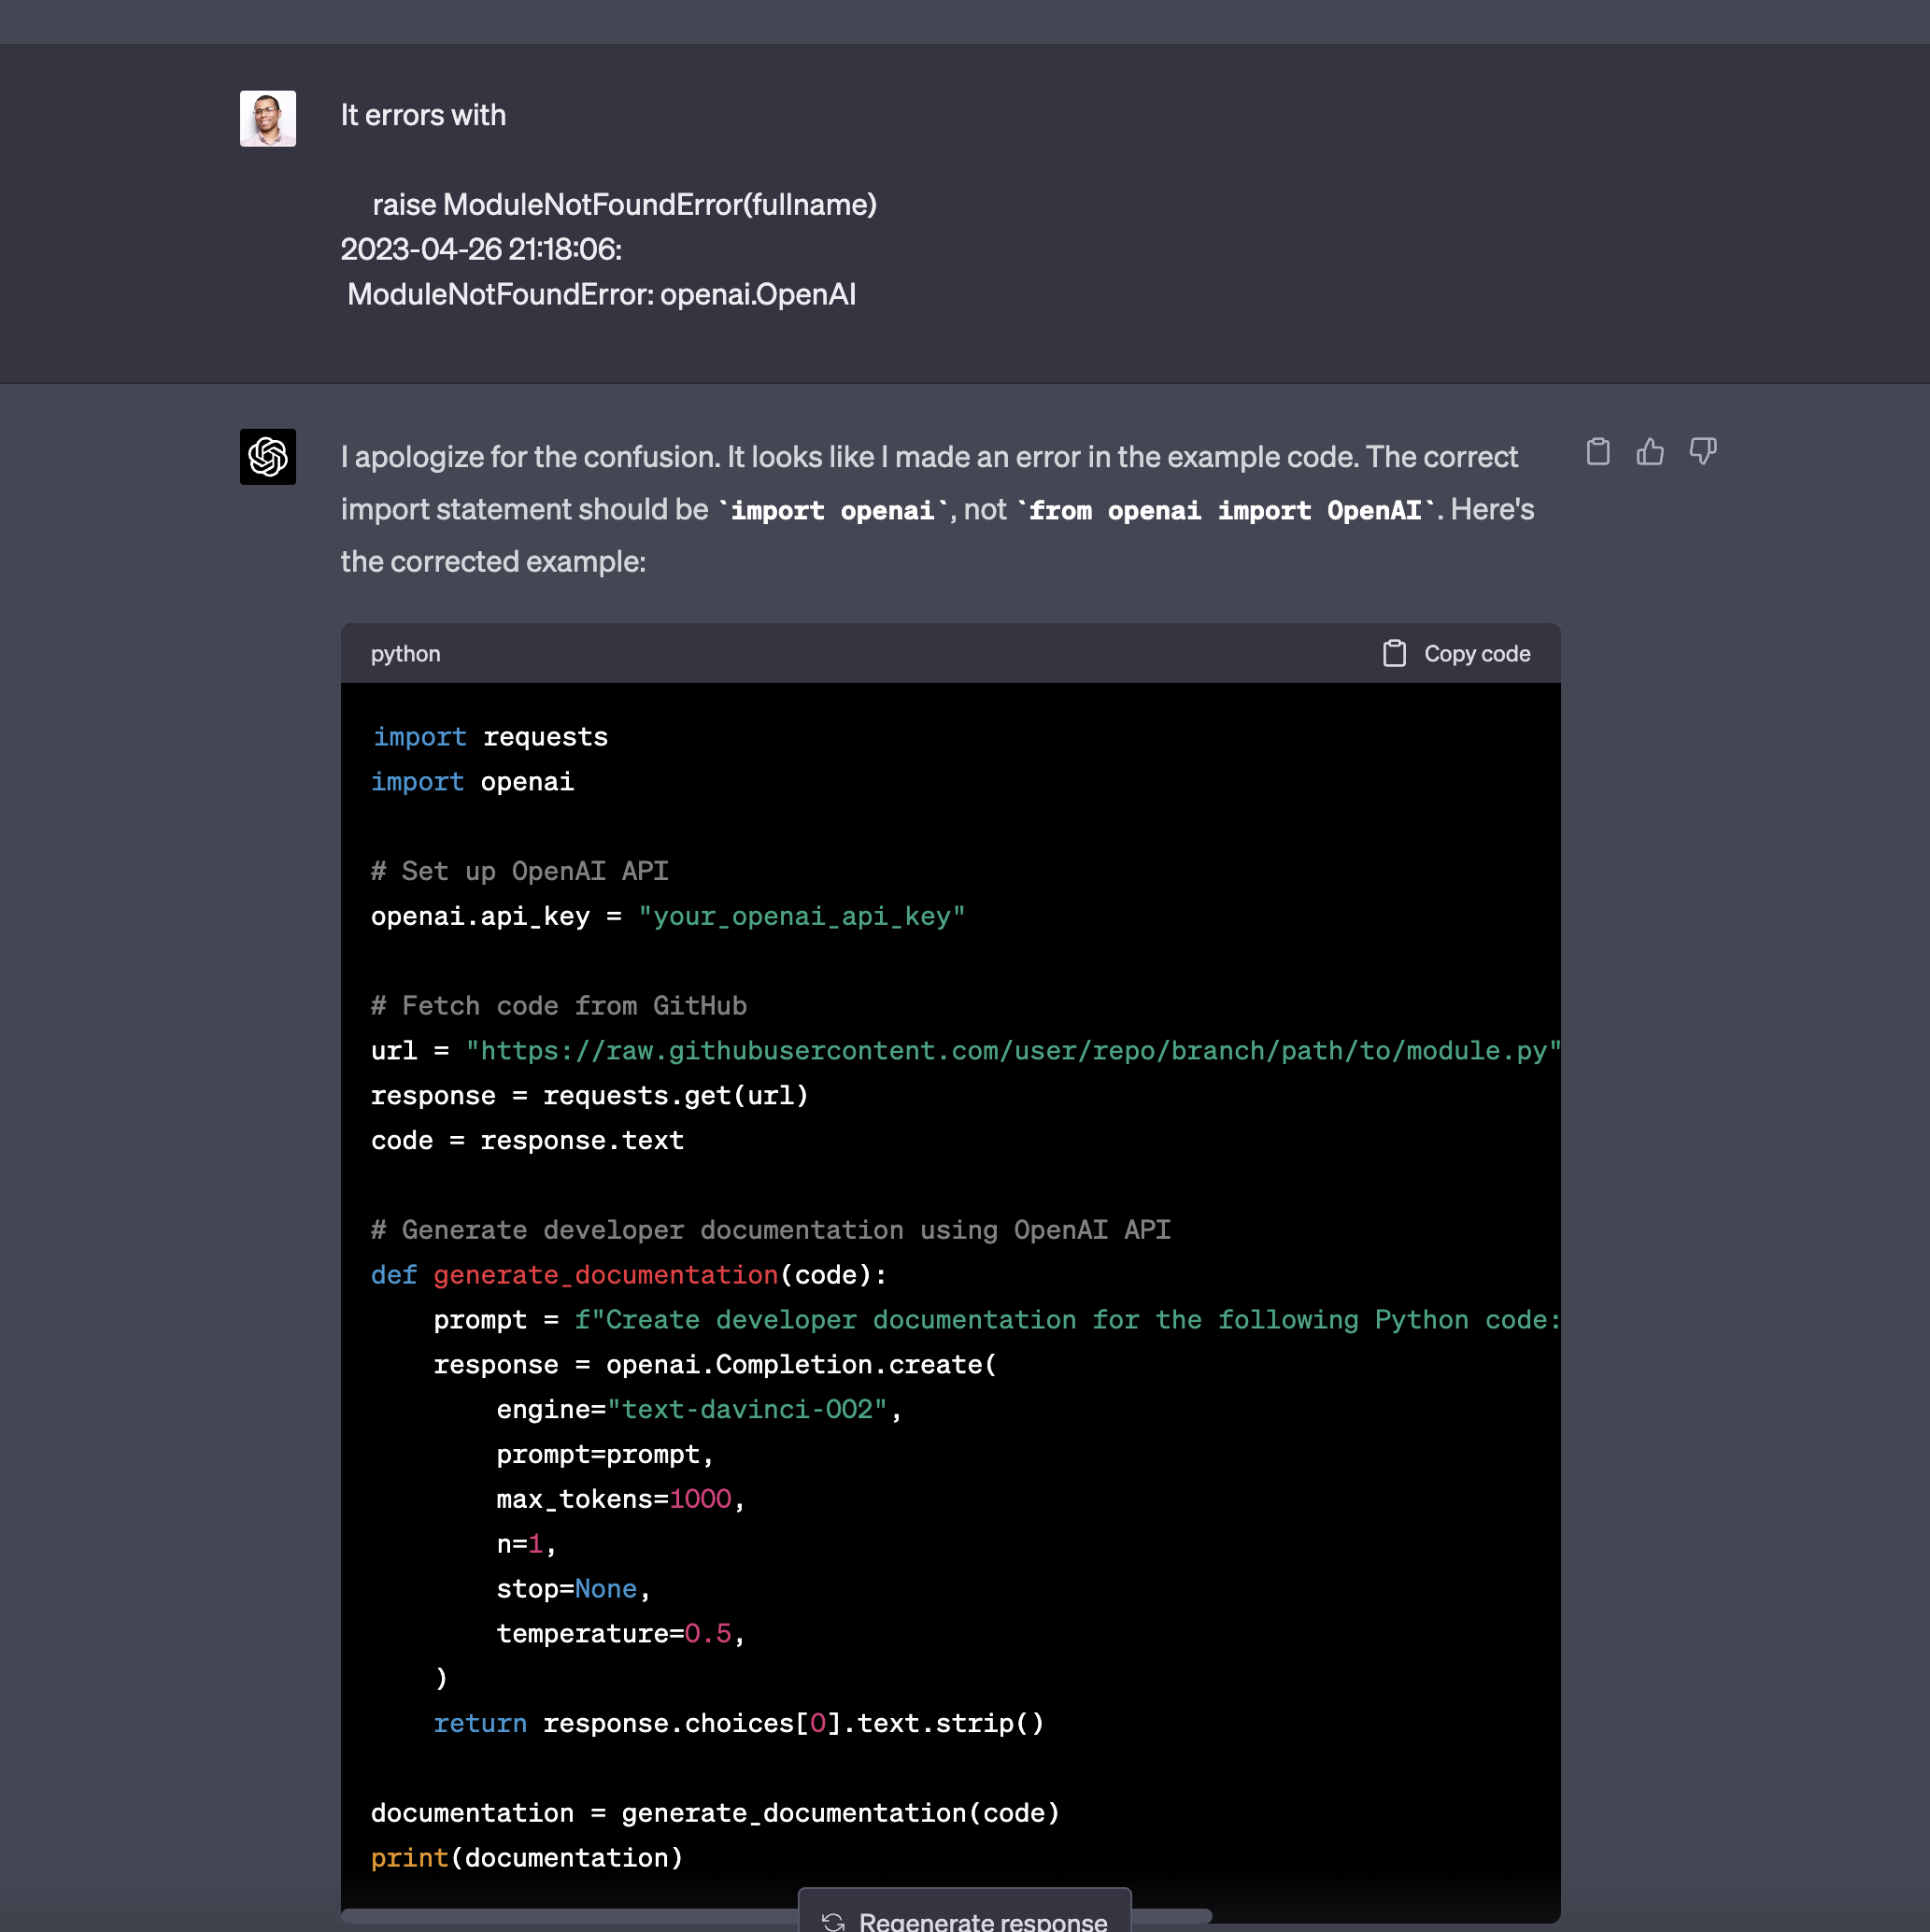Open the GitHub raw URL string in code
This screenshot has width=1930, height=1932.
(x=1015, y=1050)
